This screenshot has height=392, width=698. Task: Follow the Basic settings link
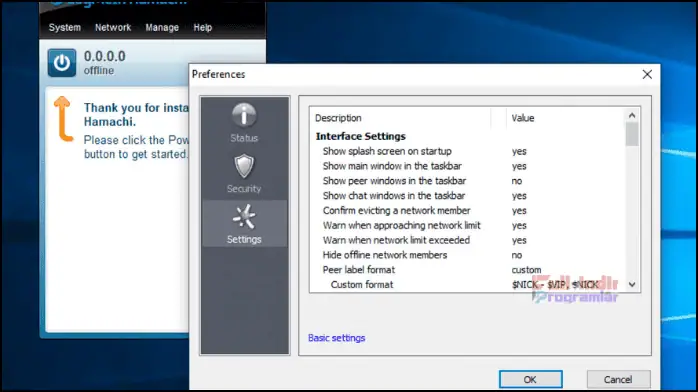pyautogui.click(x=337, y=338)
